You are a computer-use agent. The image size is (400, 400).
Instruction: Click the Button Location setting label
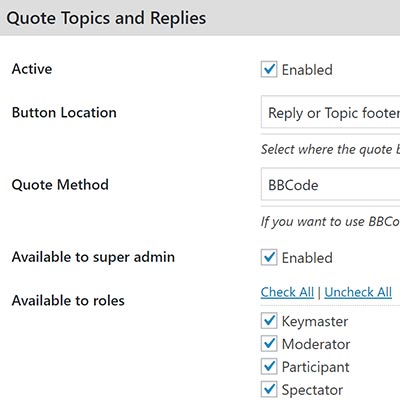click(x=64, y=113)
